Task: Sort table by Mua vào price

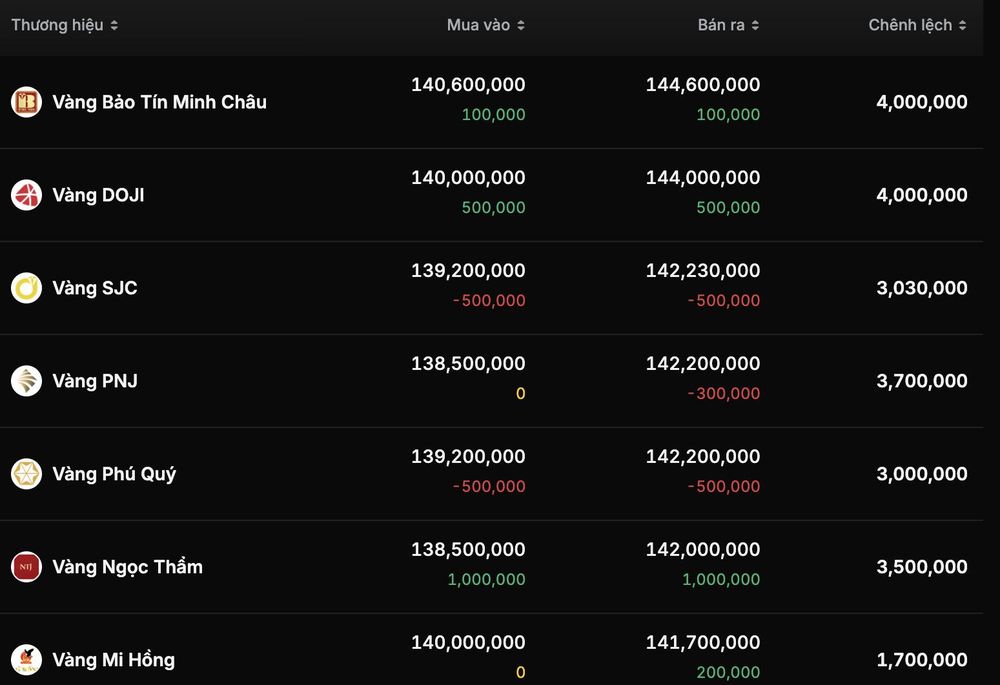Action: click(x=485, y=25)
